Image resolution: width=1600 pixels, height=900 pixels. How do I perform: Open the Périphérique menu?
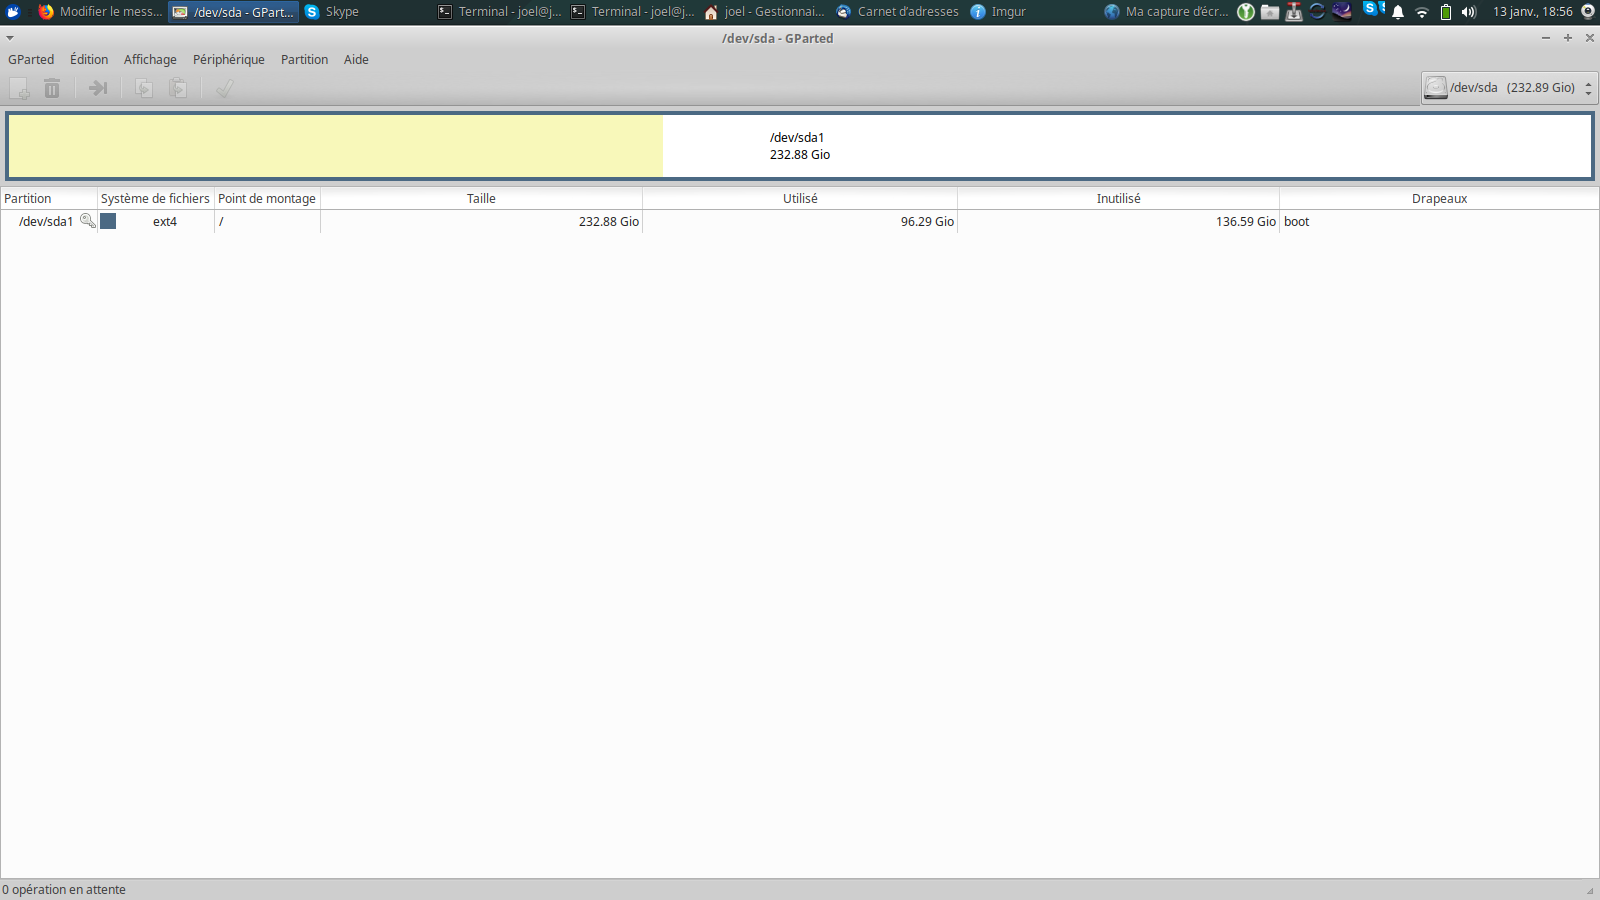229,60
